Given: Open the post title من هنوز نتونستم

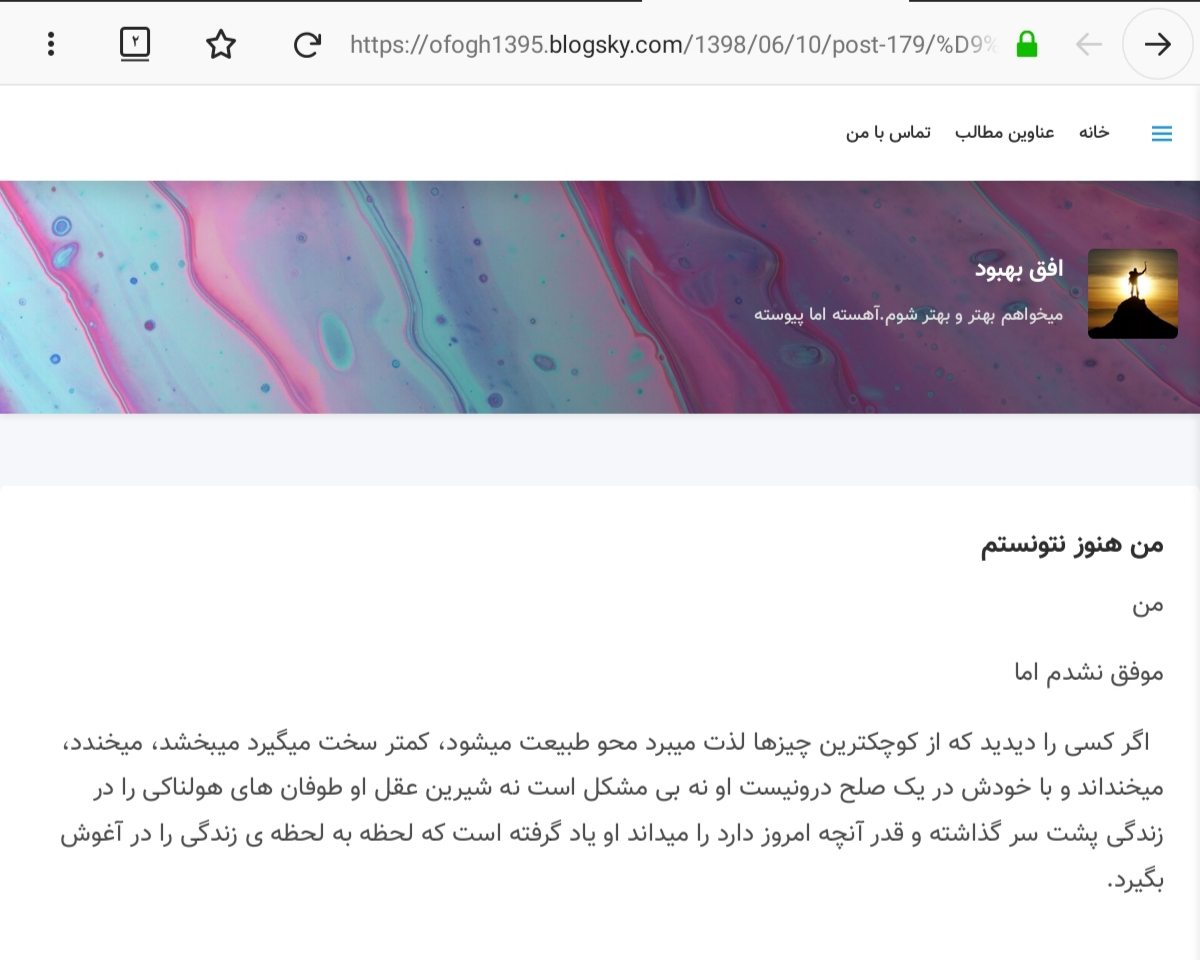Looking at the screenshot, I should [1072, 545].
